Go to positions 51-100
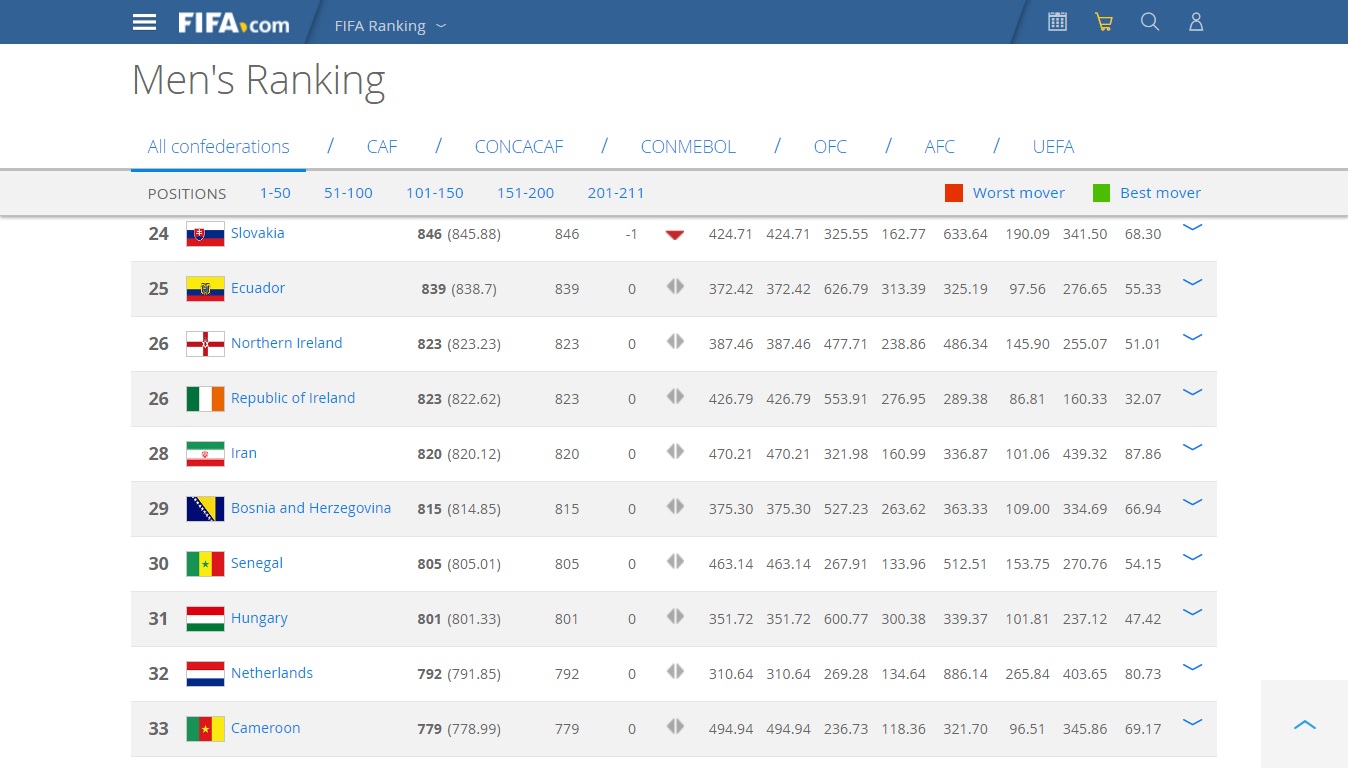 tap(348, 193)
